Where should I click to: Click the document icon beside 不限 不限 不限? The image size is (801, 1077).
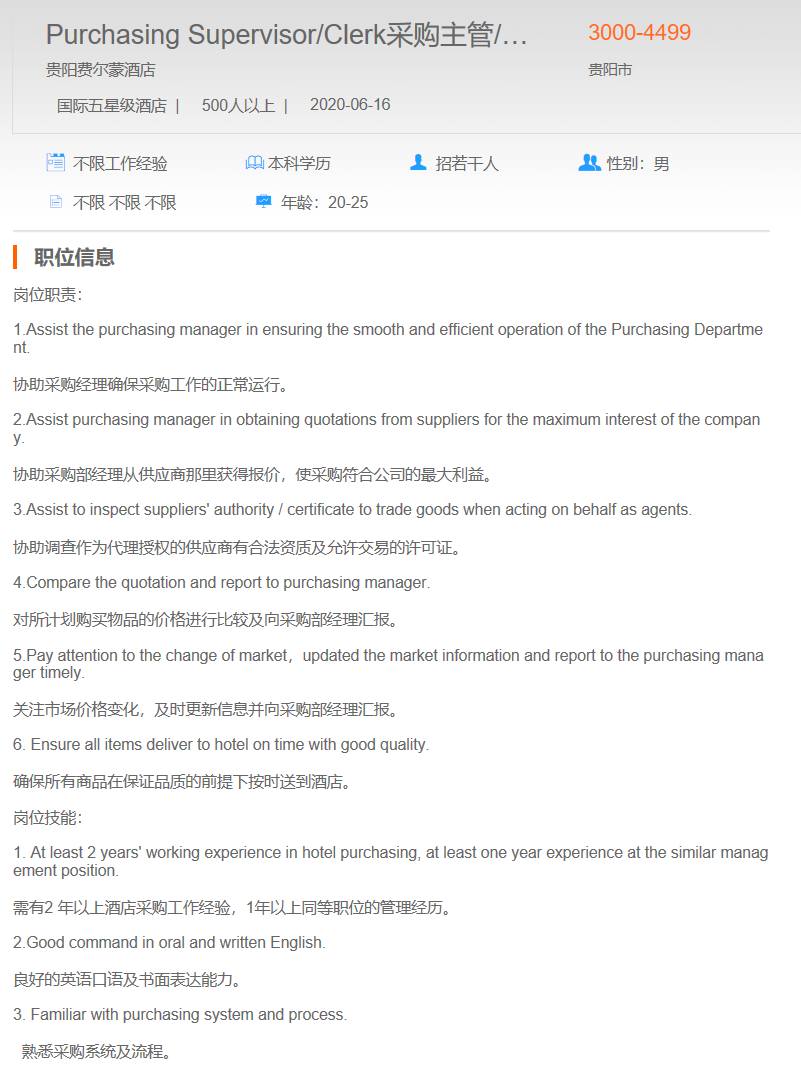(x=56, y=201)
